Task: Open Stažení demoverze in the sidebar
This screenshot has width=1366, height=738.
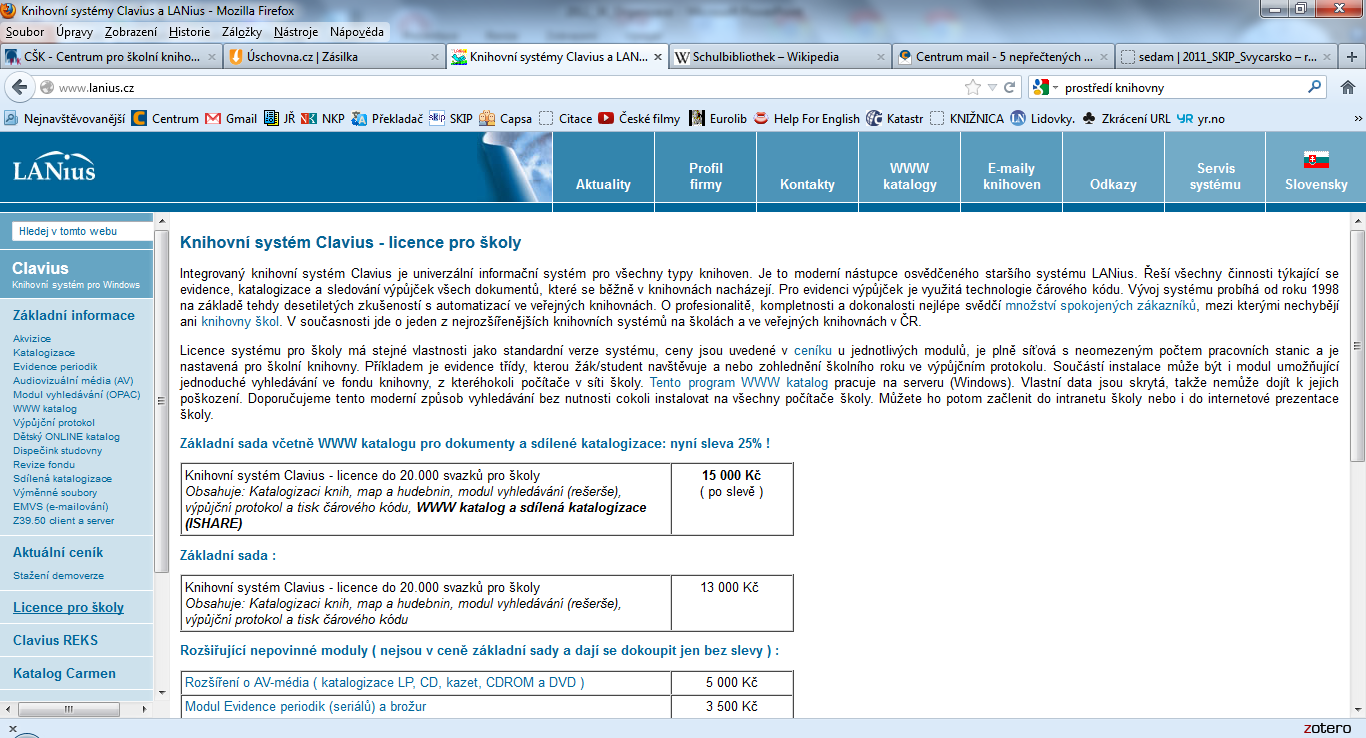Action: point(58,576)
